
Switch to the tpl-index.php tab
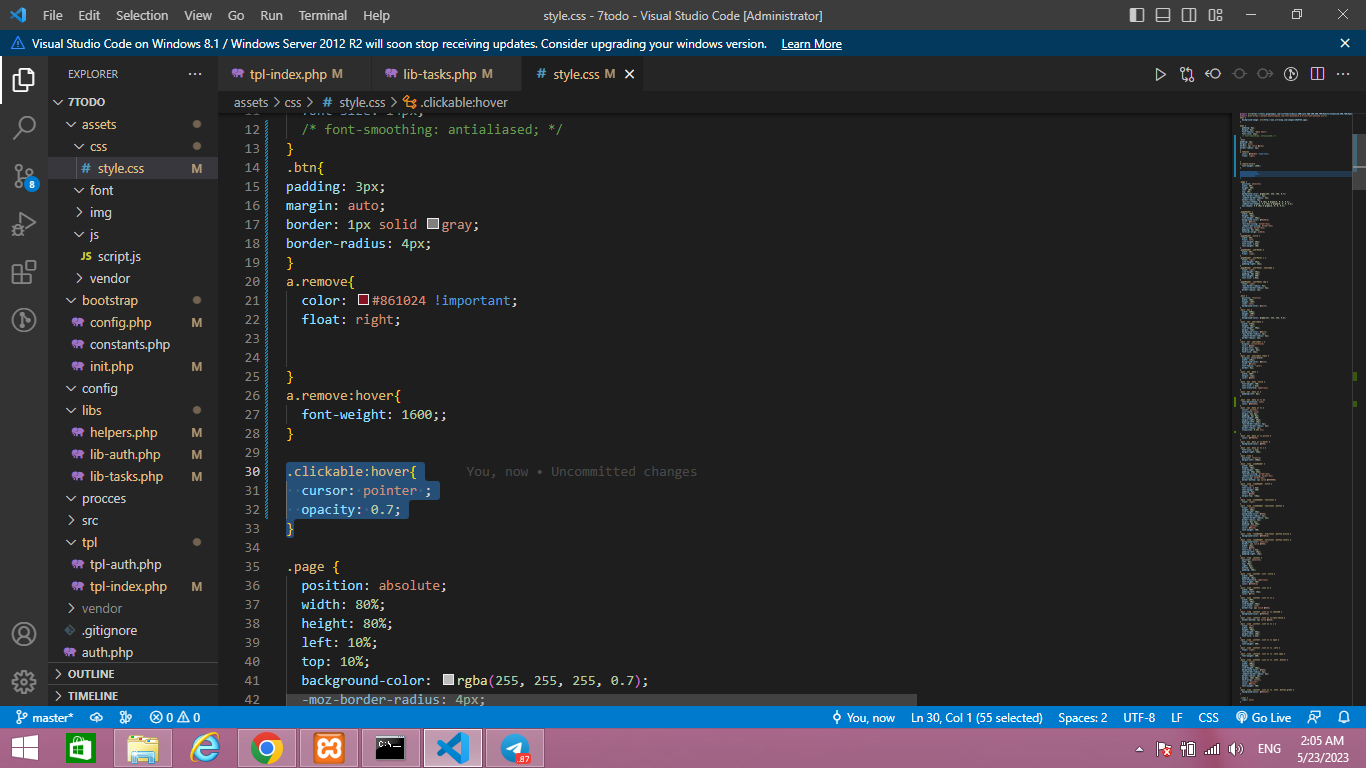[294, 74]
